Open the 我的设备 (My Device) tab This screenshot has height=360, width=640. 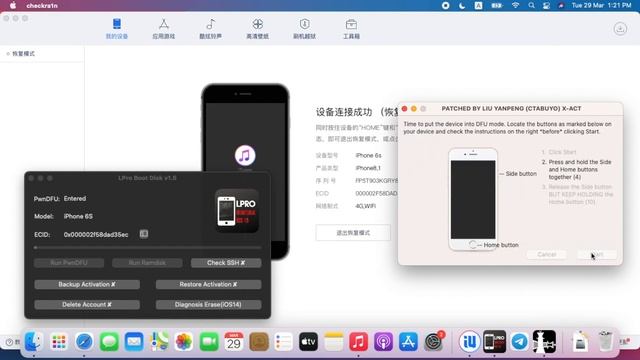pos(117,29)
